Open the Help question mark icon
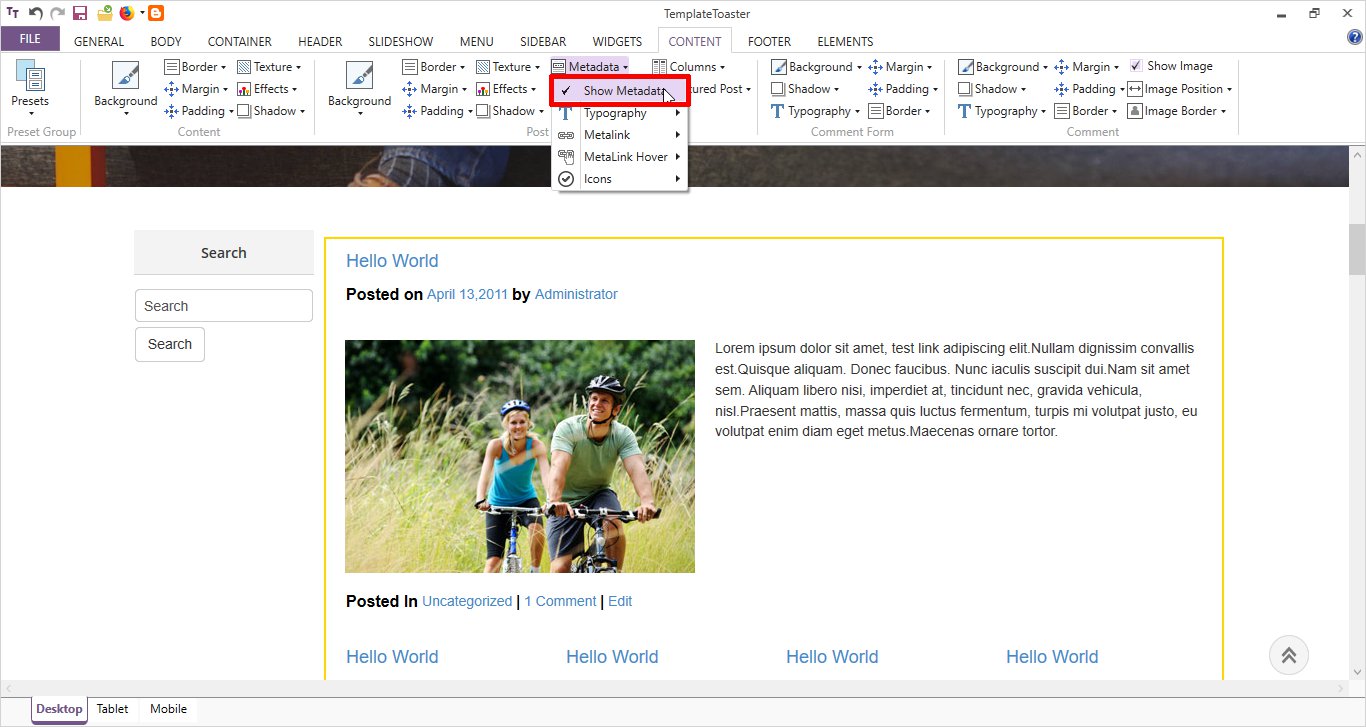 pos(1355,38)
